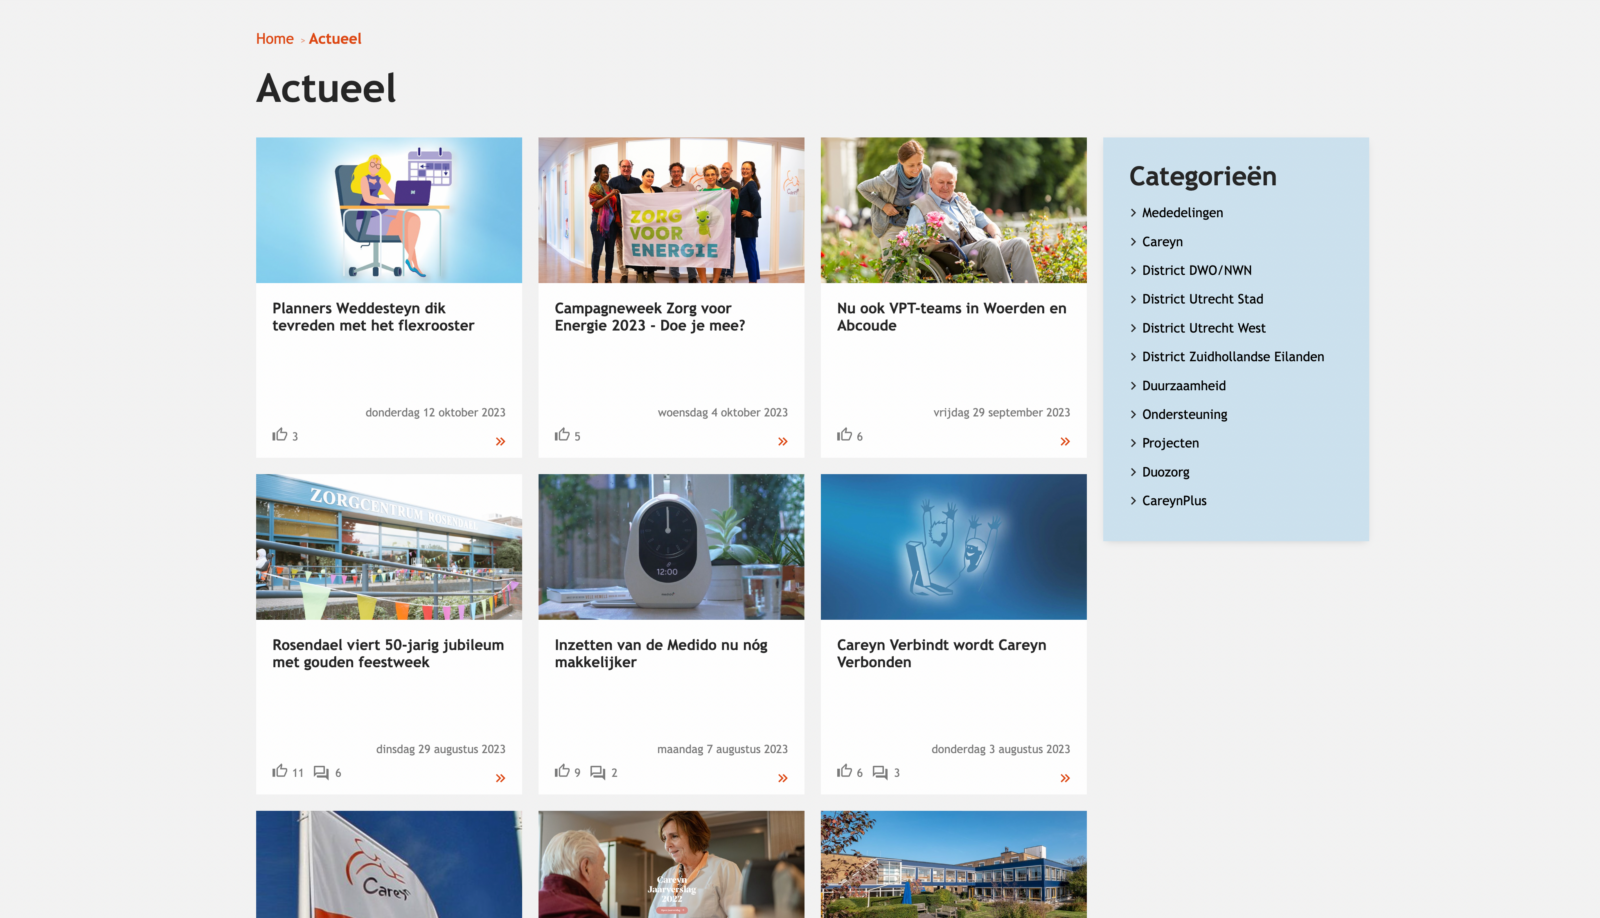This screenshot has height=918, width=1600.
Task: Select Ondersteuning category
Action: (x=1185, y=415)
